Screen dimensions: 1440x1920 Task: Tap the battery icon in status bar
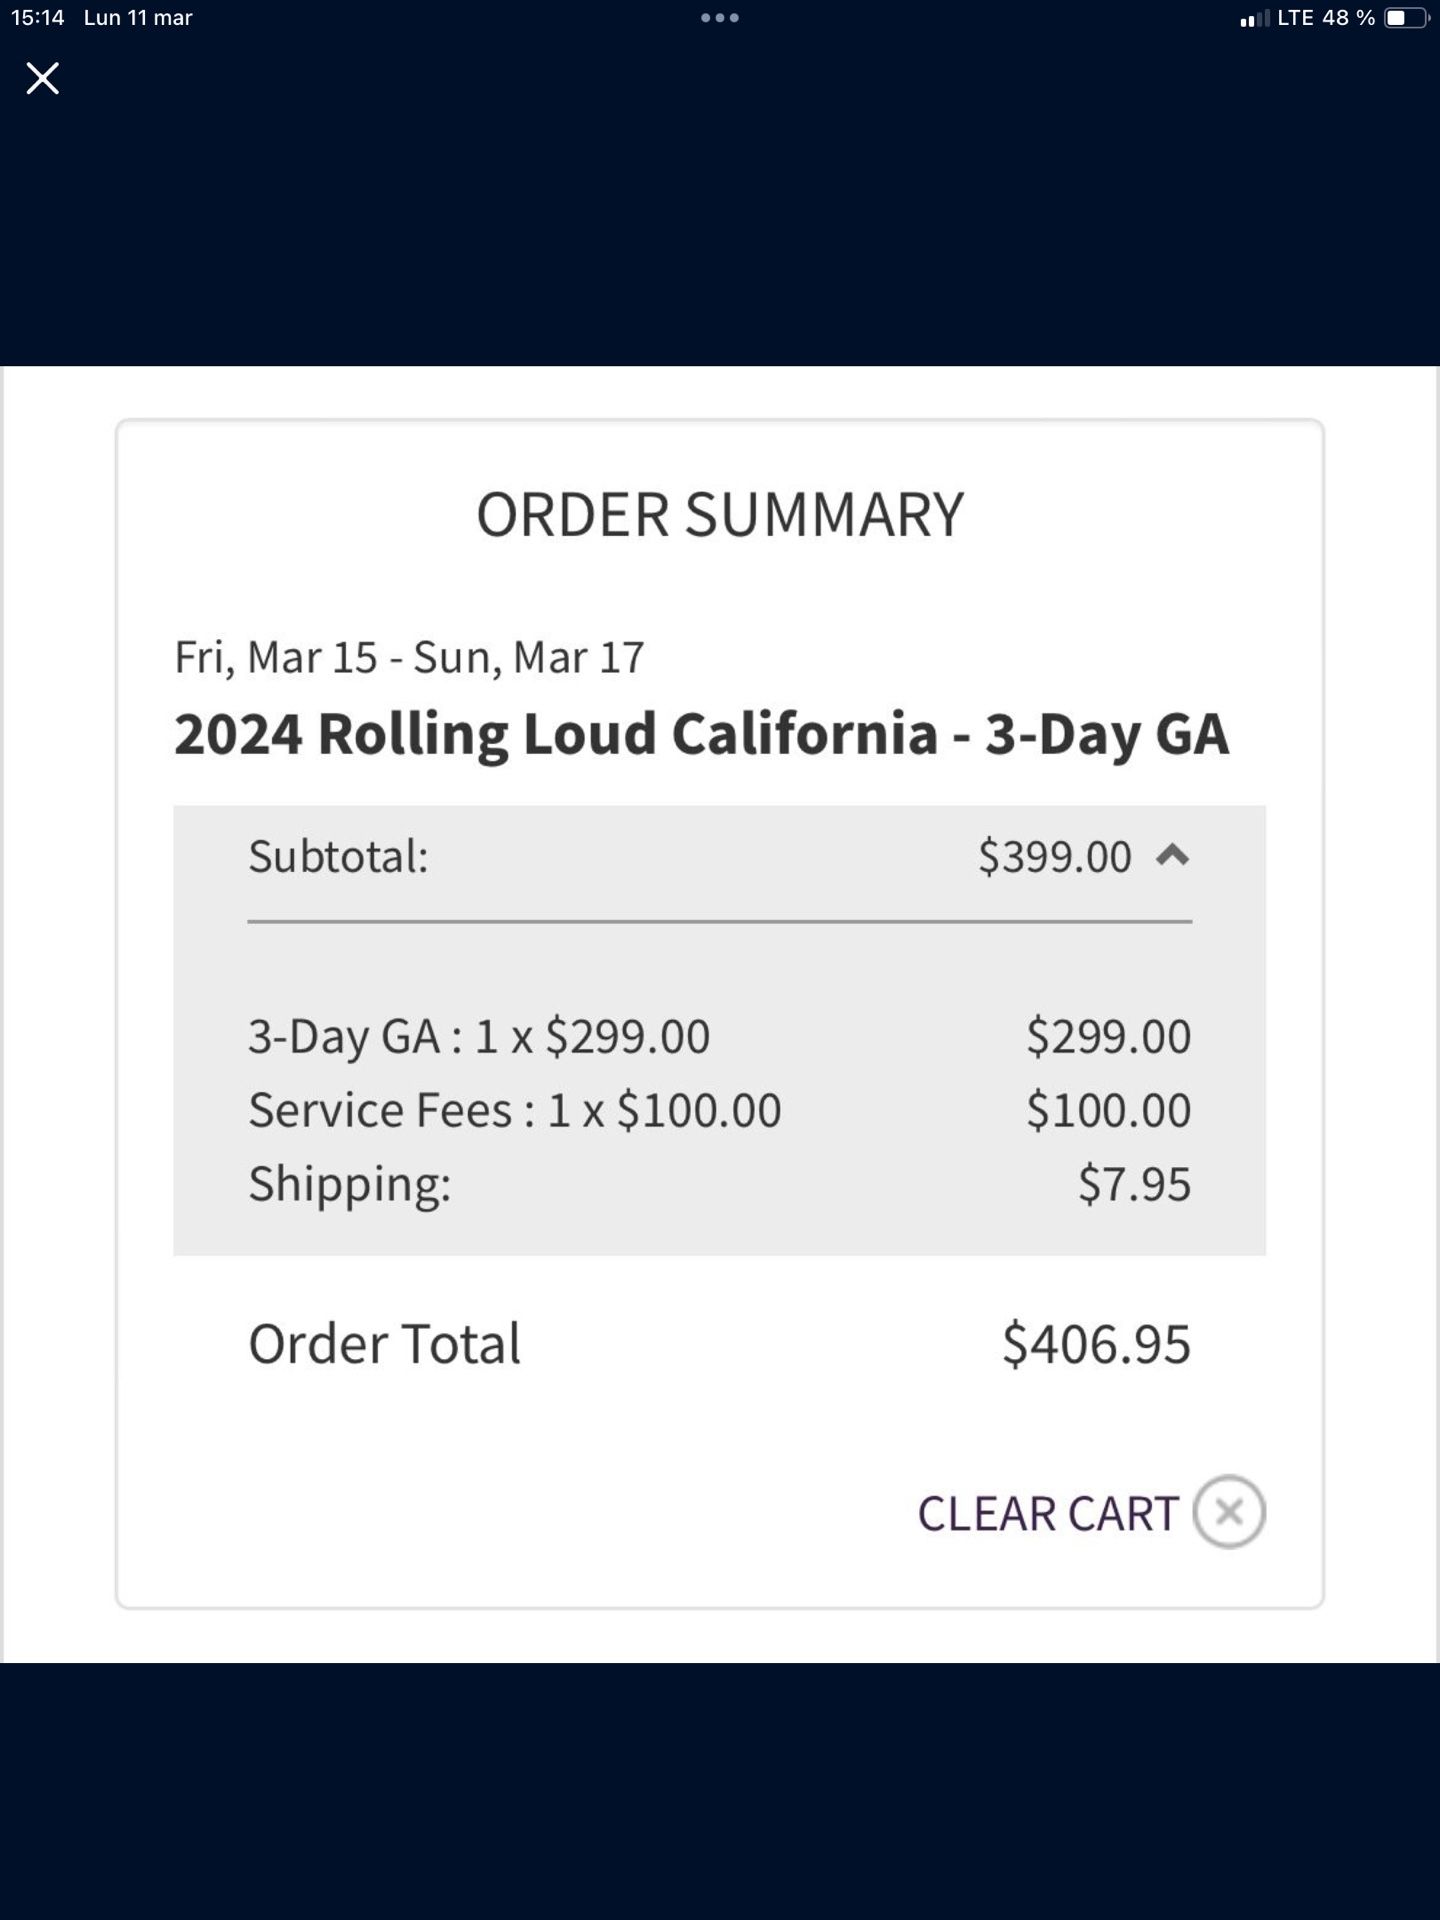1407,18
